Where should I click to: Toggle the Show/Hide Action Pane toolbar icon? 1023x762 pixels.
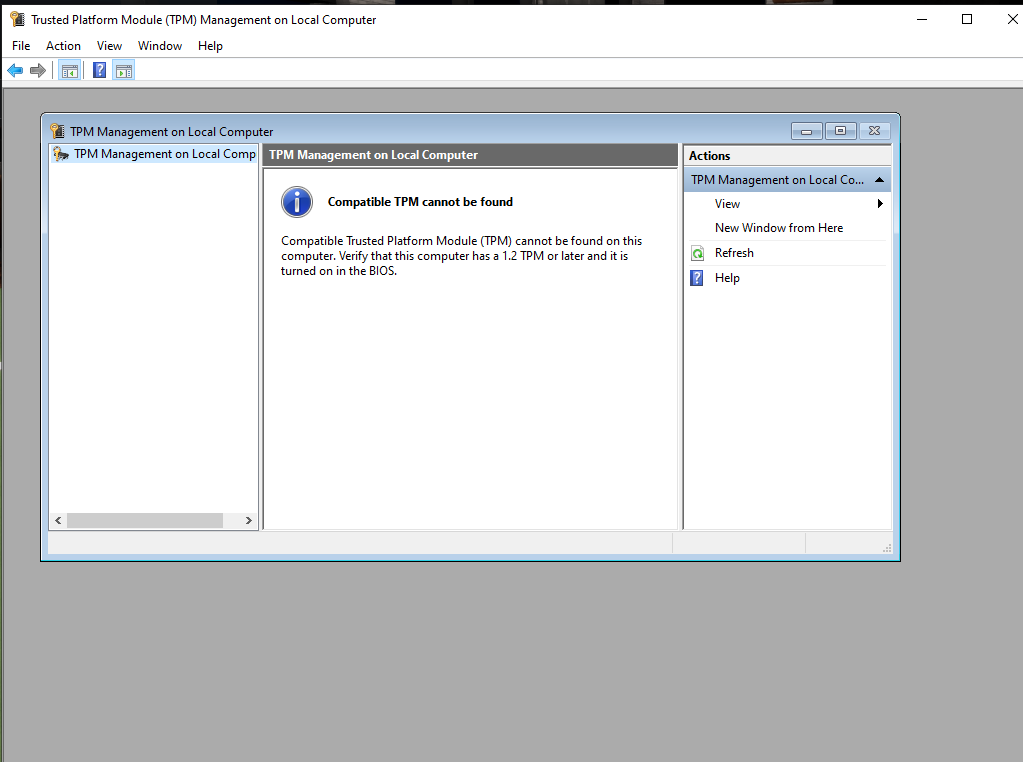click(x=124, y=70)
